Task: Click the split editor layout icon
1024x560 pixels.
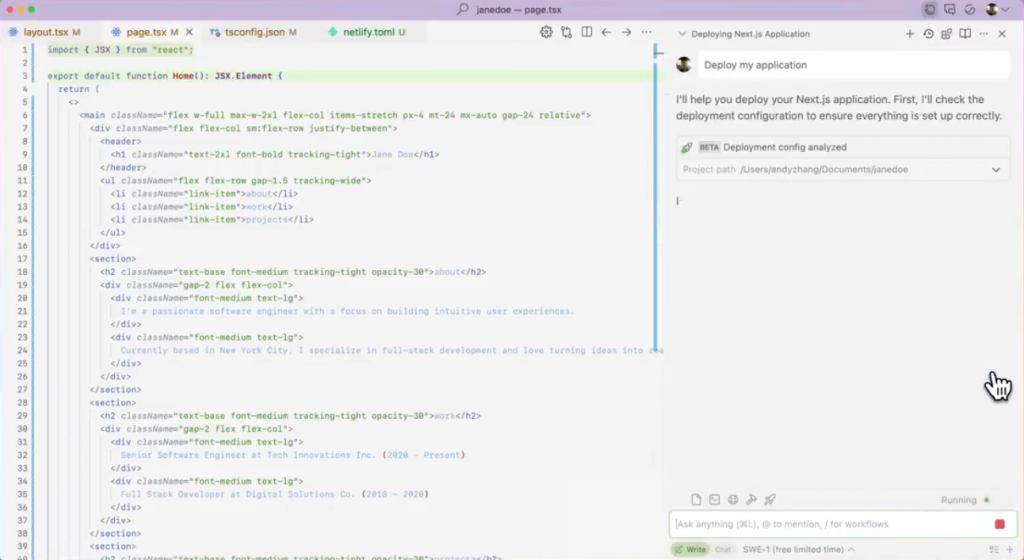Action: coord(587,32)
